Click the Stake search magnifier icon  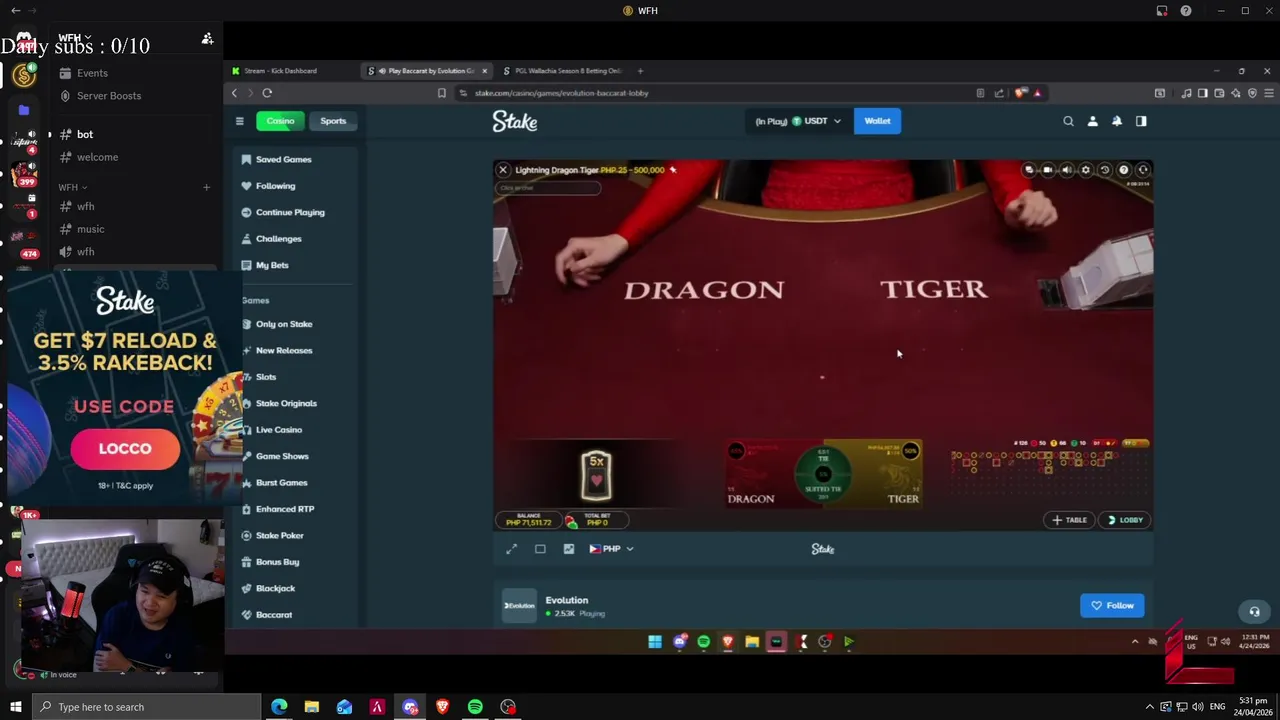point(1068,121)
